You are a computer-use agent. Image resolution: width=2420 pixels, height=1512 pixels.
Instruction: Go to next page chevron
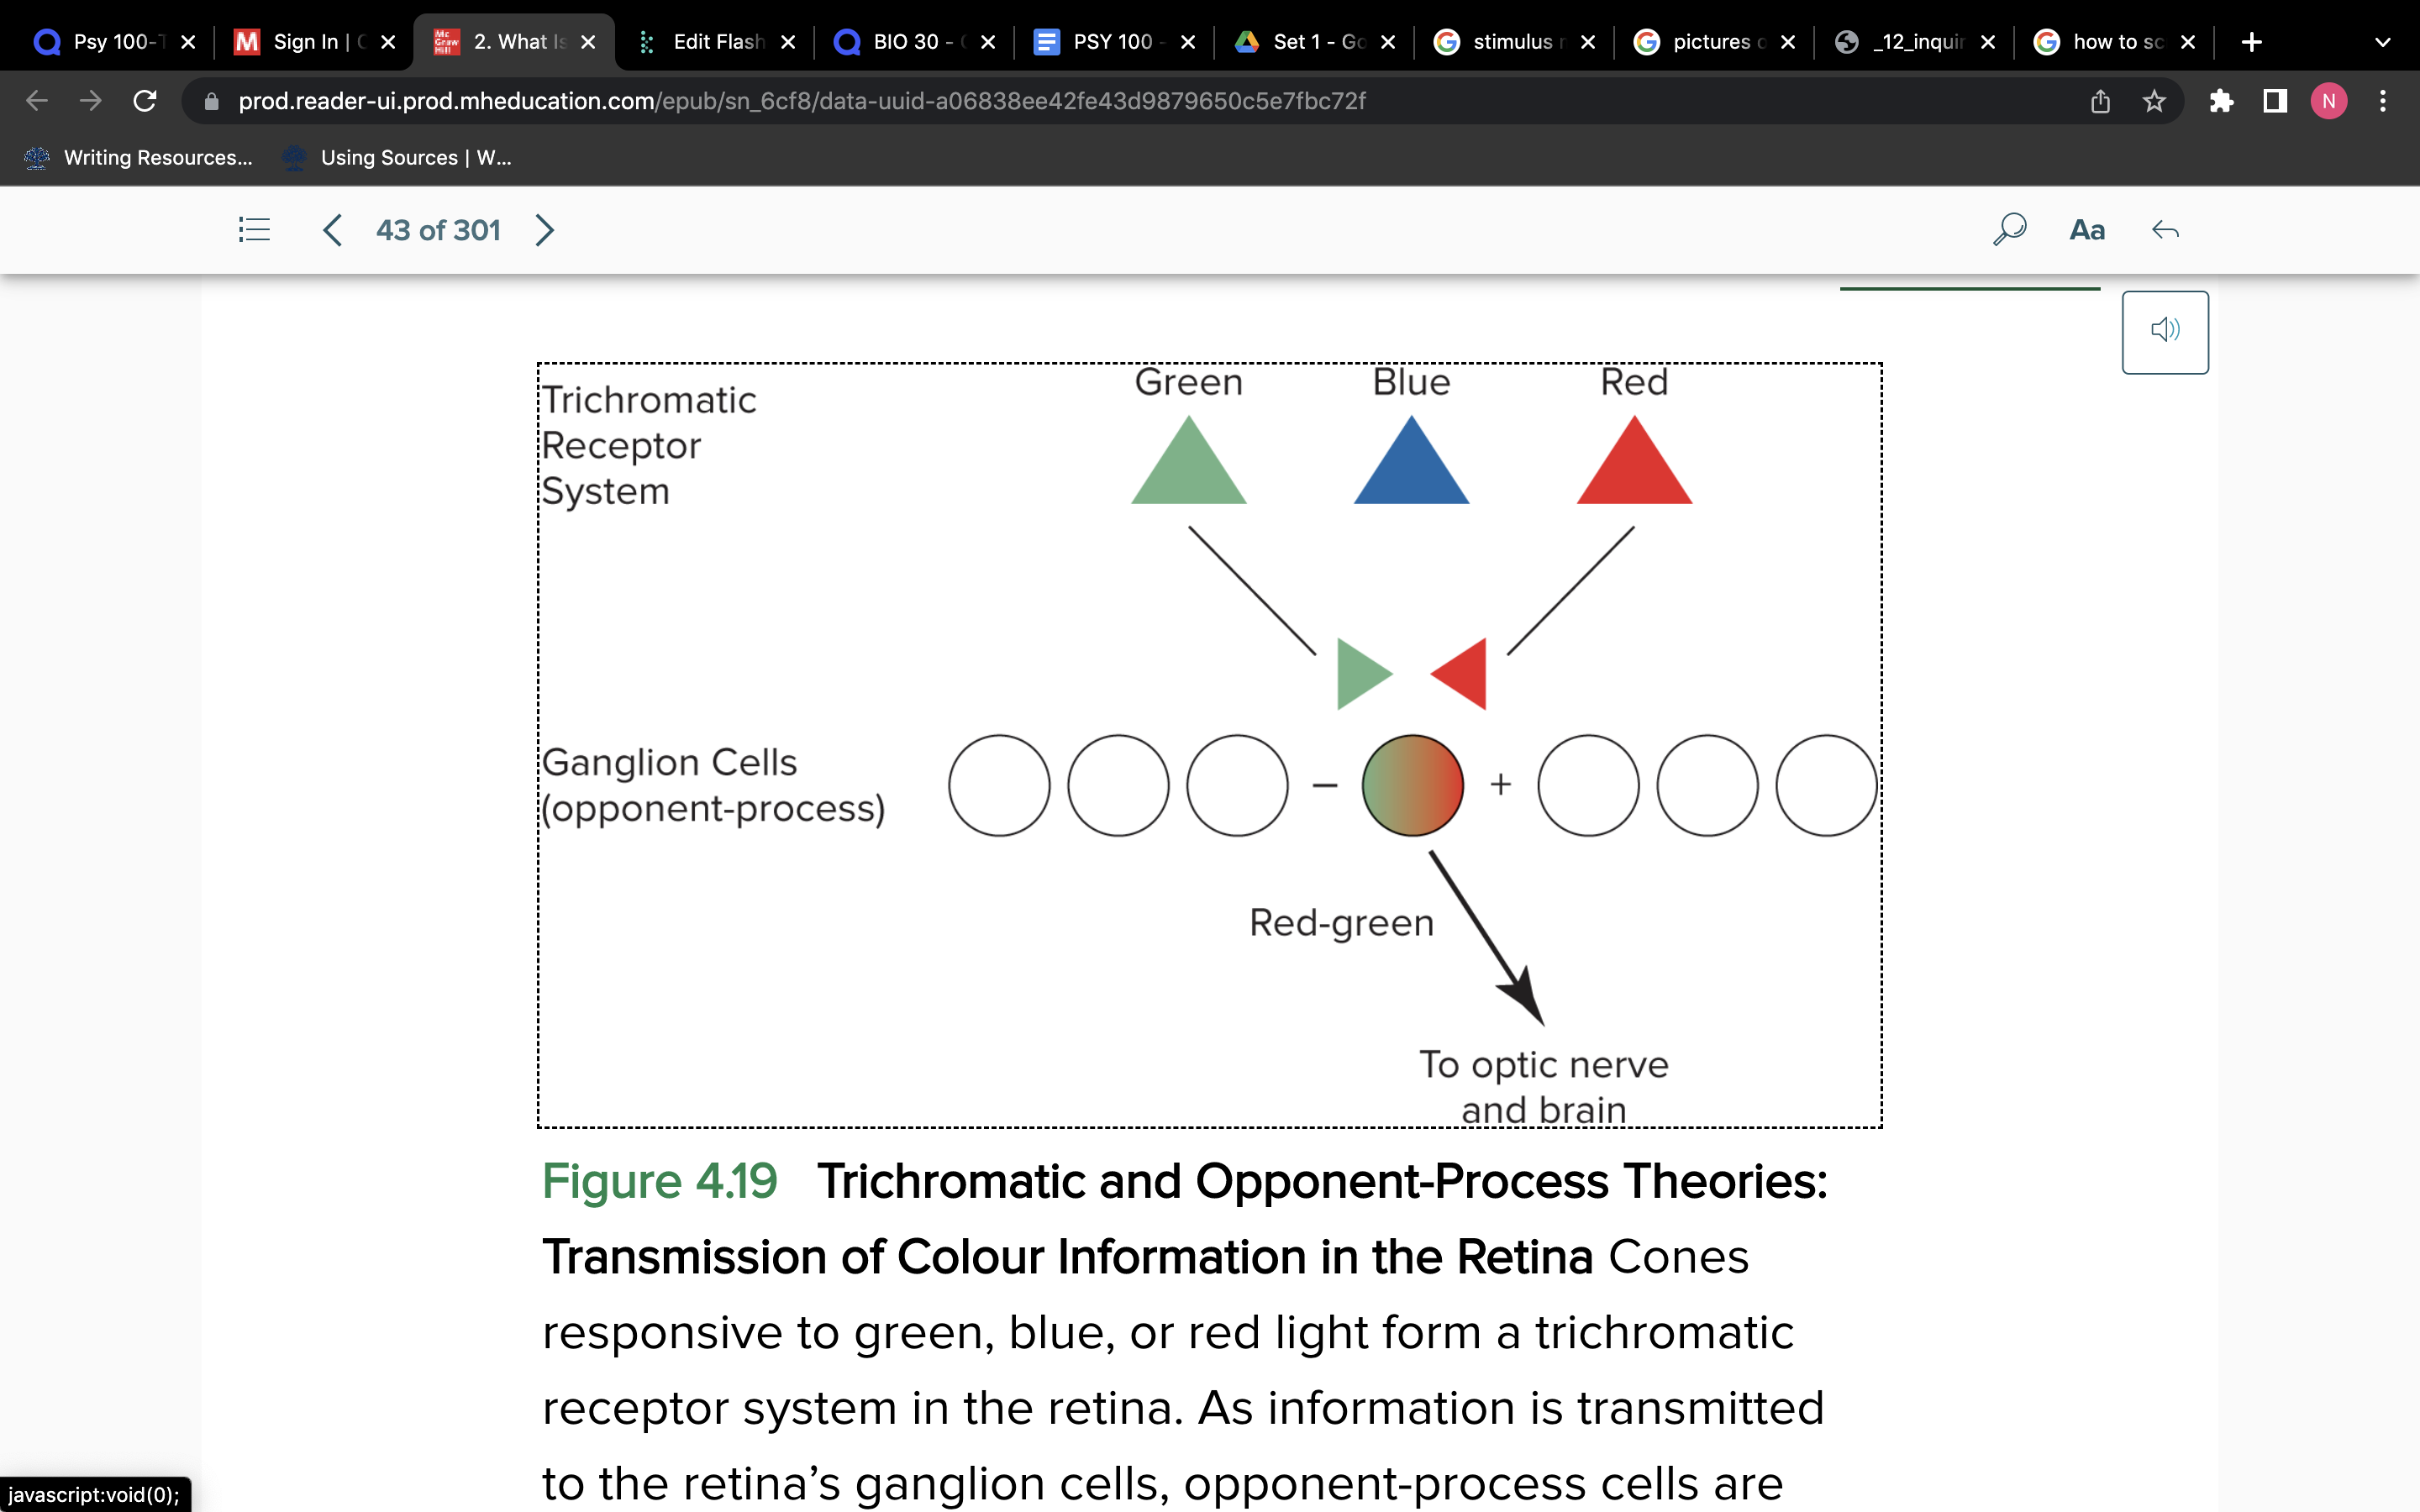tap(544, 230)
